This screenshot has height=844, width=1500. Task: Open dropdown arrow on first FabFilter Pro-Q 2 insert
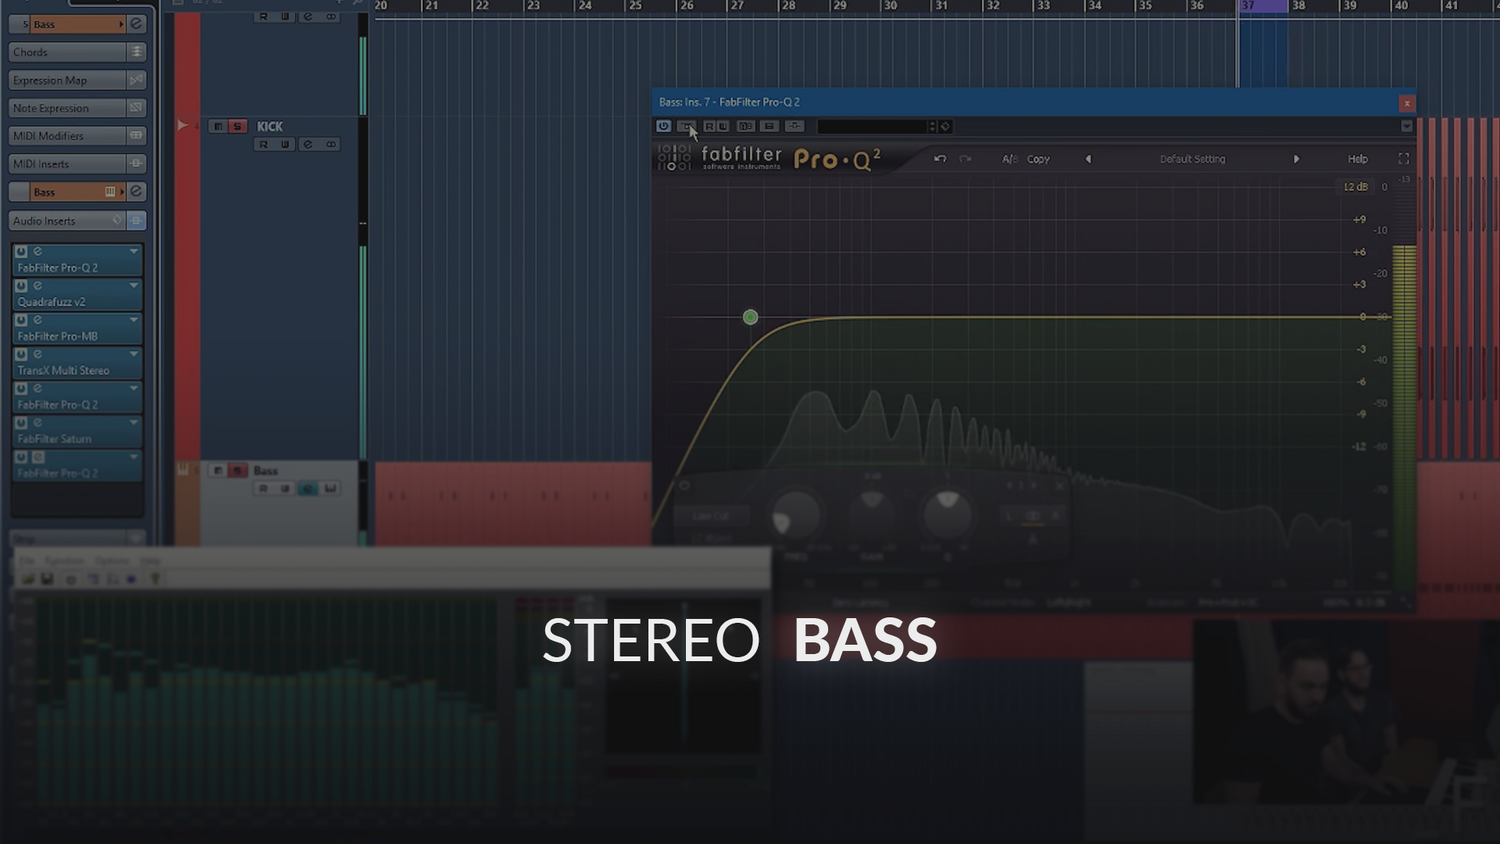133,251
